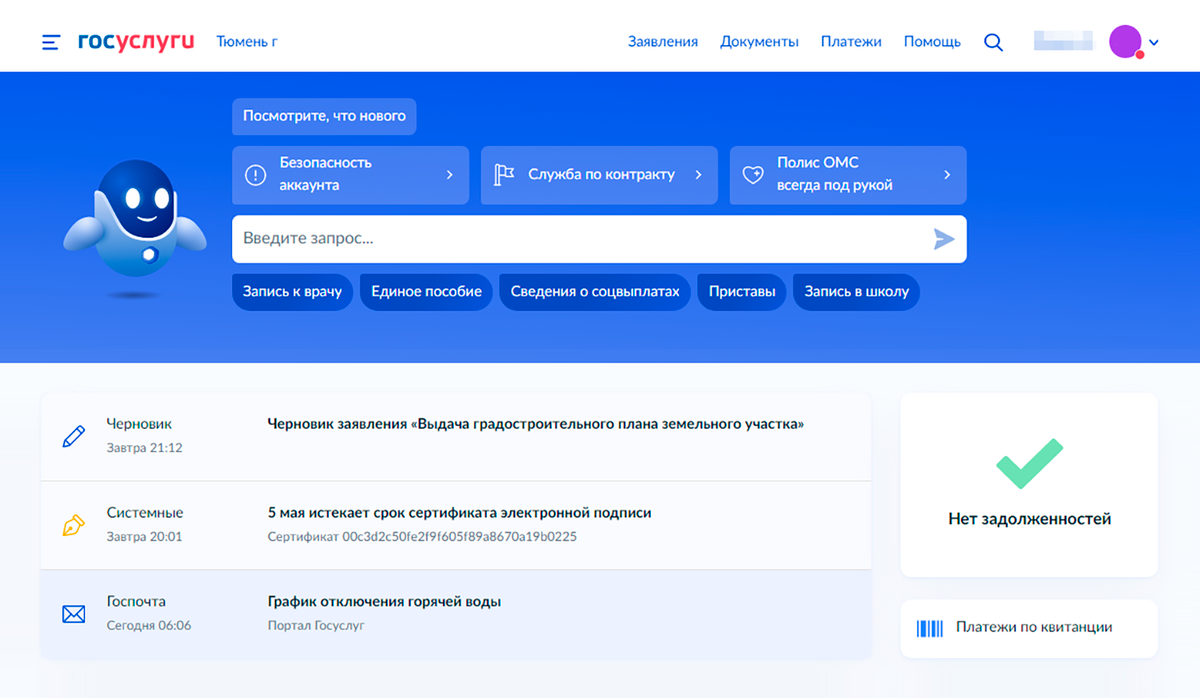Click the envelope icon of Госпочта row
The height and width of the screenshot is (698, 1200).
[73, 614]
